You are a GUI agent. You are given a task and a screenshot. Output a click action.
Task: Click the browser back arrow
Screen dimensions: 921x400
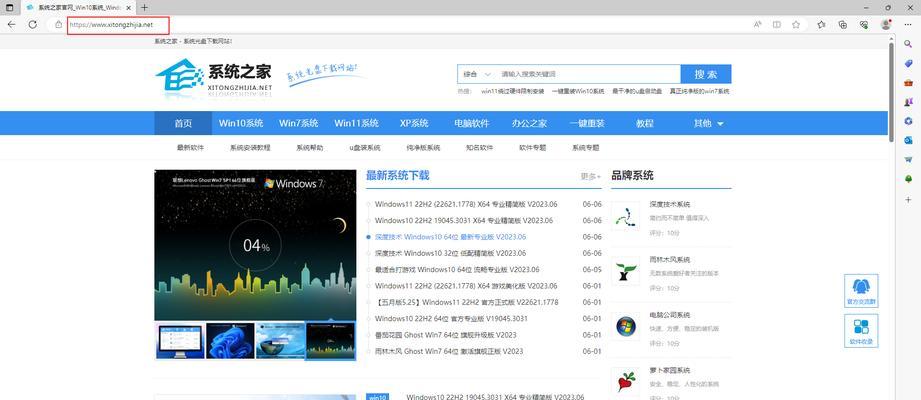pyautogui.click(x=12, y=25)
